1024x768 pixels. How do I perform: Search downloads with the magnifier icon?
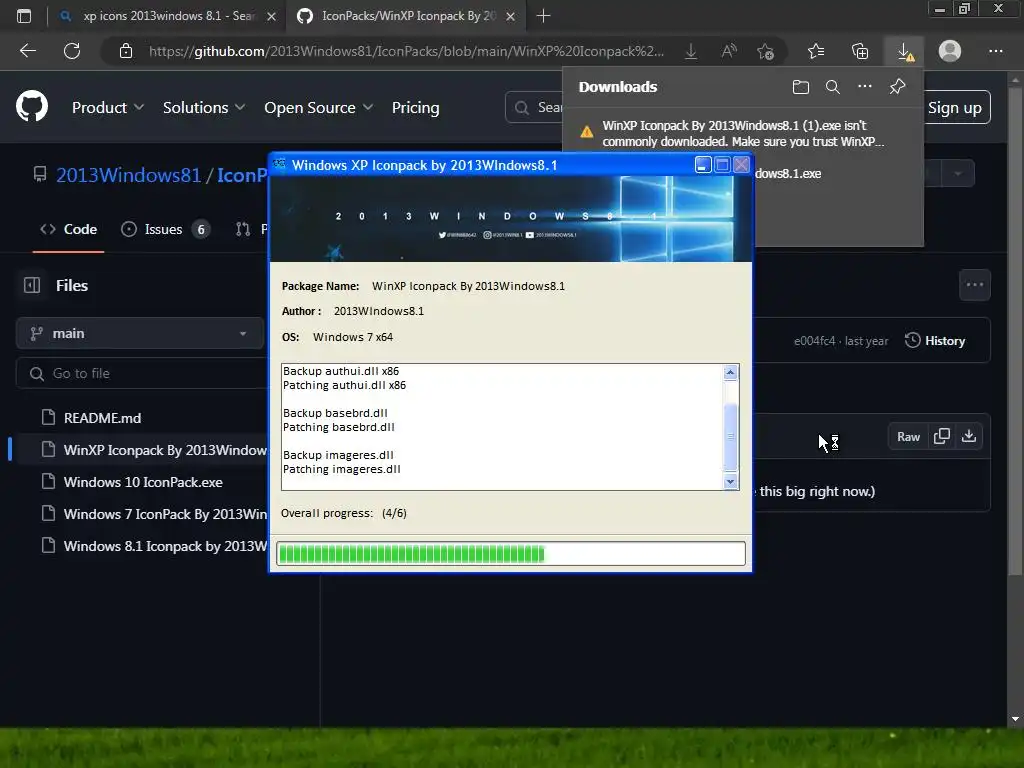coord(833,87)
